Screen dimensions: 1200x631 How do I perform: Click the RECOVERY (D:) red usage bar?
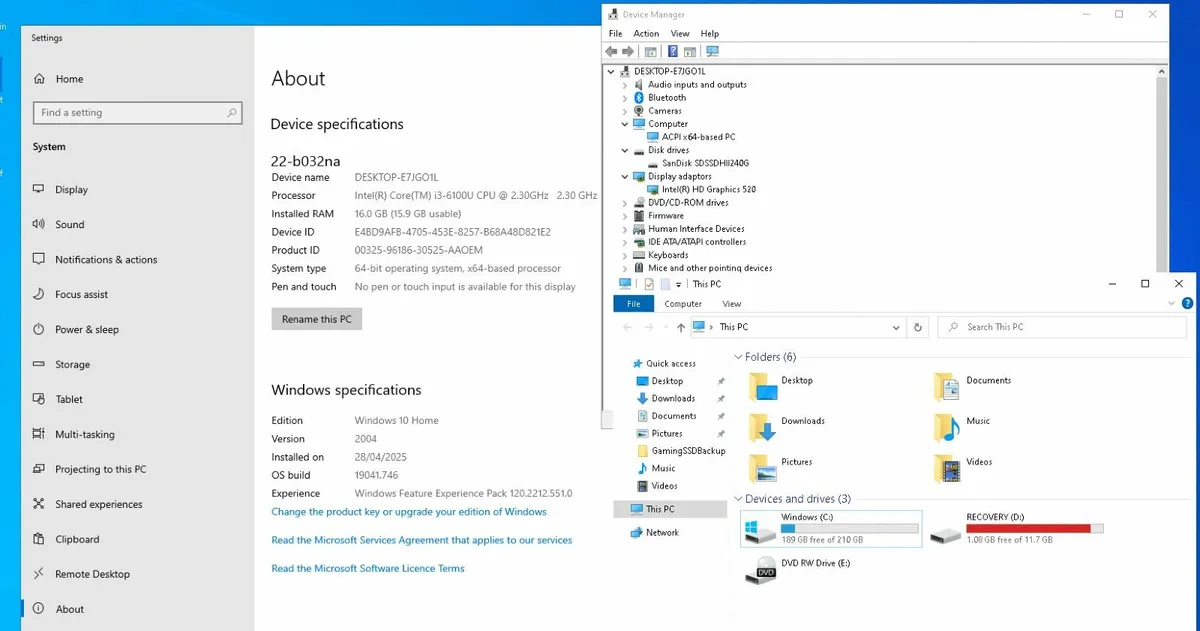coord(1035,528)
